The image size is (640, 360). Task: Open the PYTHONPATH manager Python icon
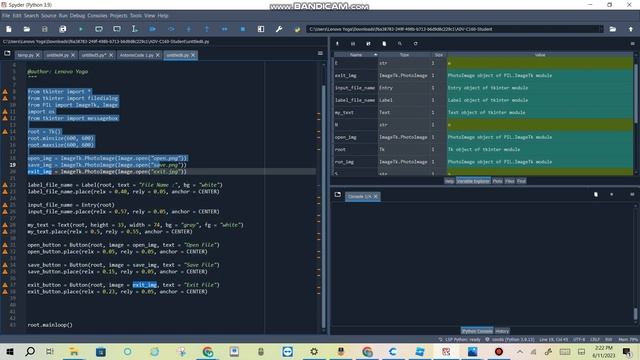(x=297, y=29)
